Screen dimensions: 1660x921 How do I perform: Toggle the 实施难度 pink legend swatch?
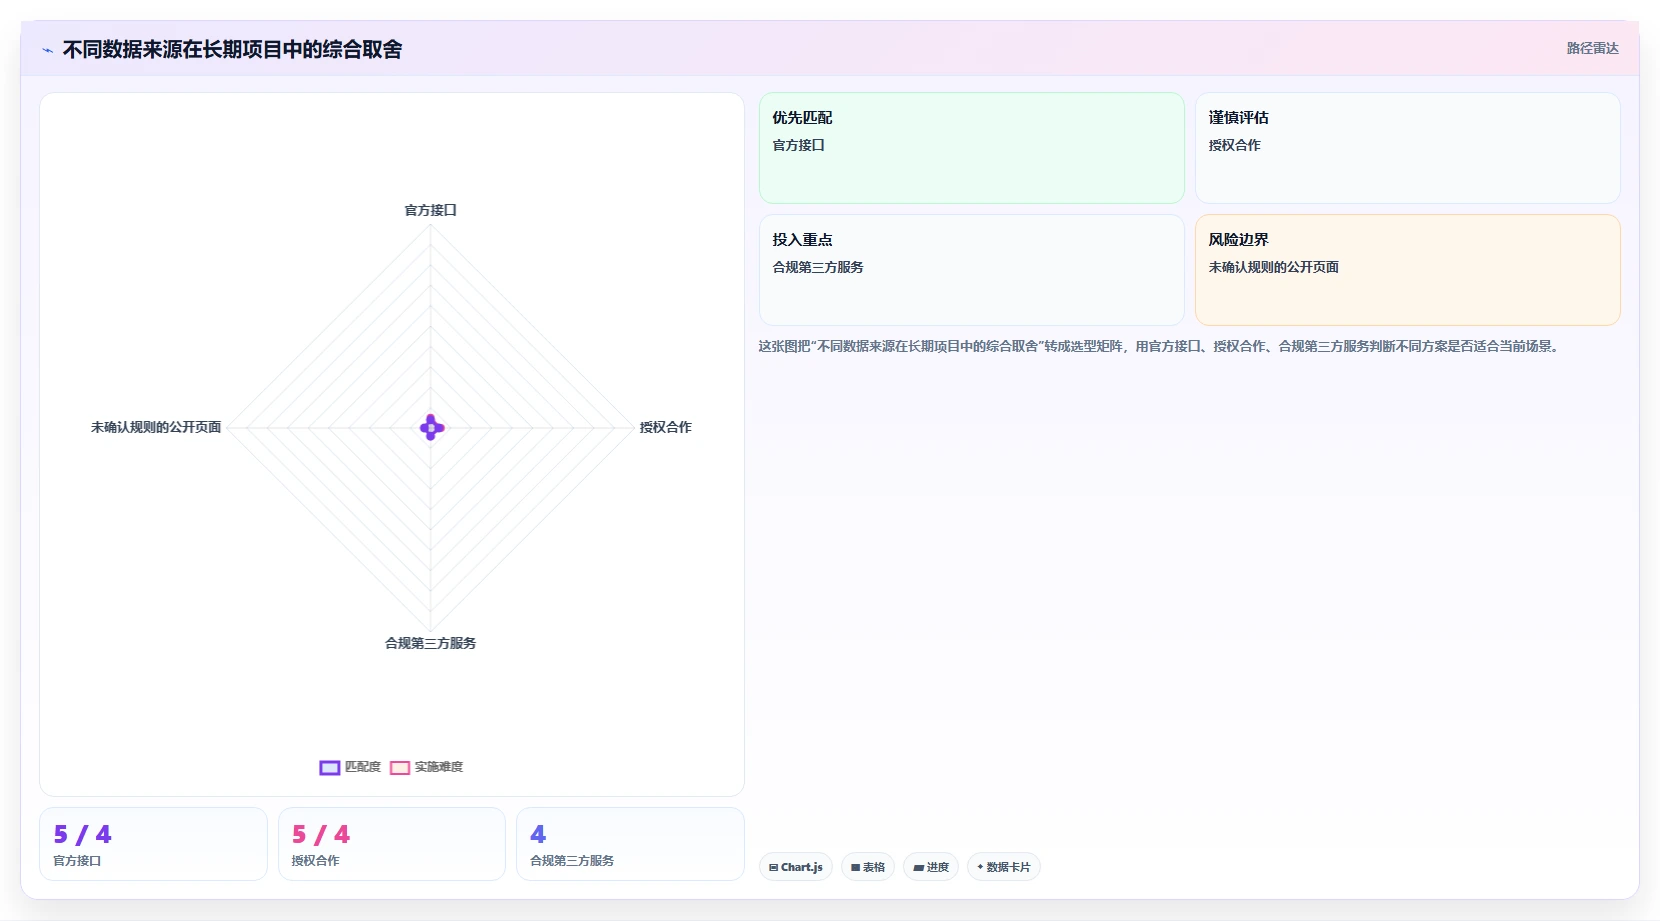tap(400, 767)
